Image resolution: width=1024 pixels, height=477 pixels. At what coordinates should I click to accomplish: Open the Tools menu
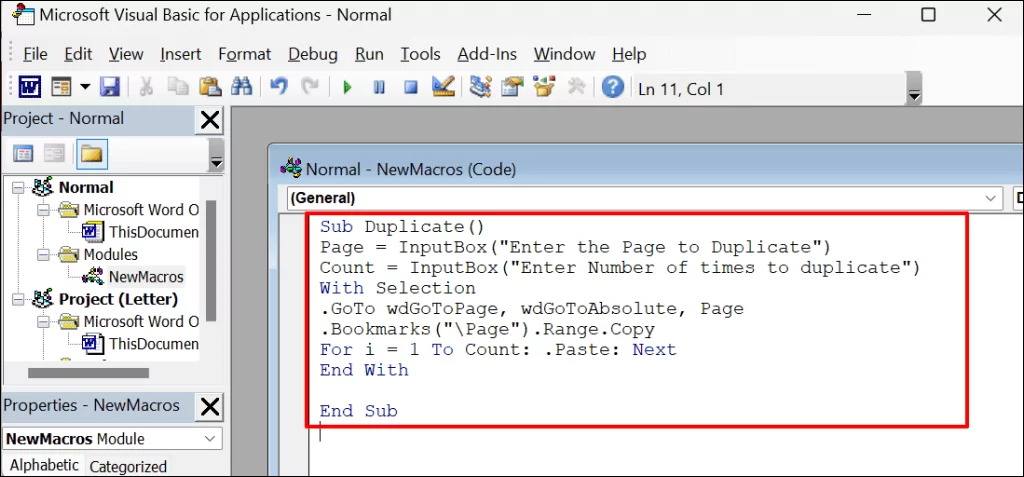(x=421, y=54)
